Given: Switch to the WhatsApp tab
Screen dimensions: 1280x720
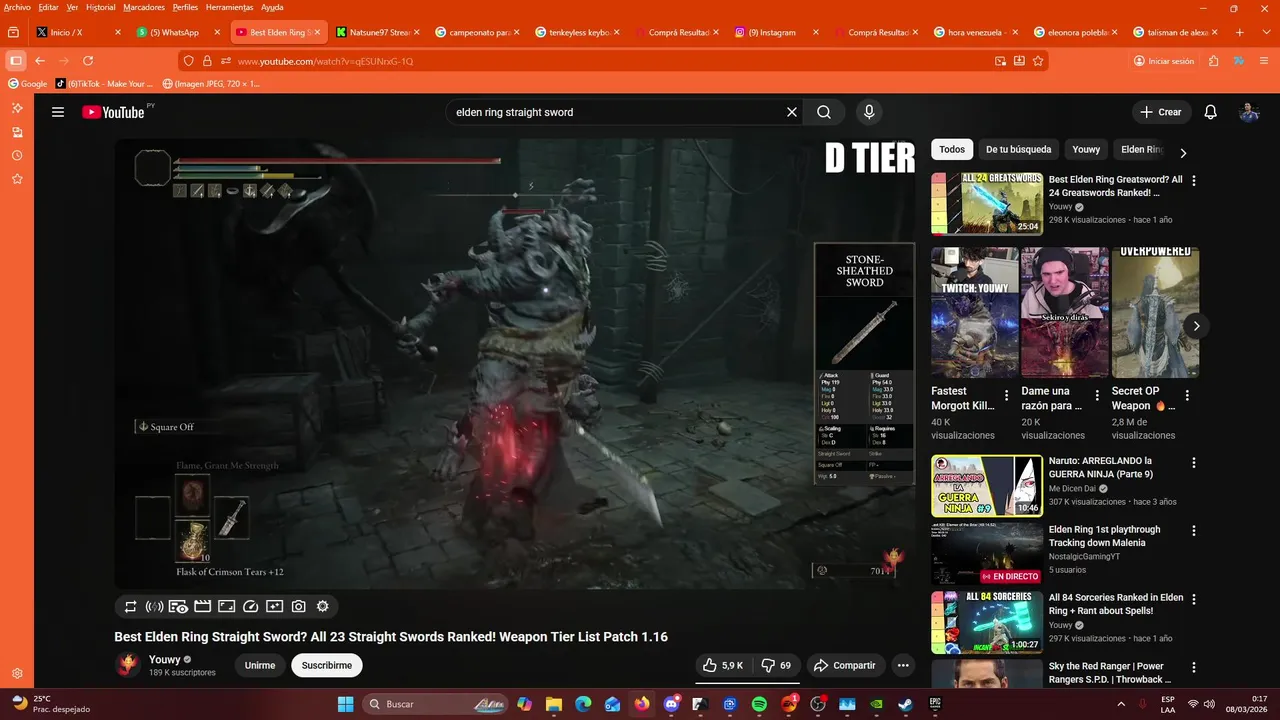Looking at the screenshot, I should point(177,32).
